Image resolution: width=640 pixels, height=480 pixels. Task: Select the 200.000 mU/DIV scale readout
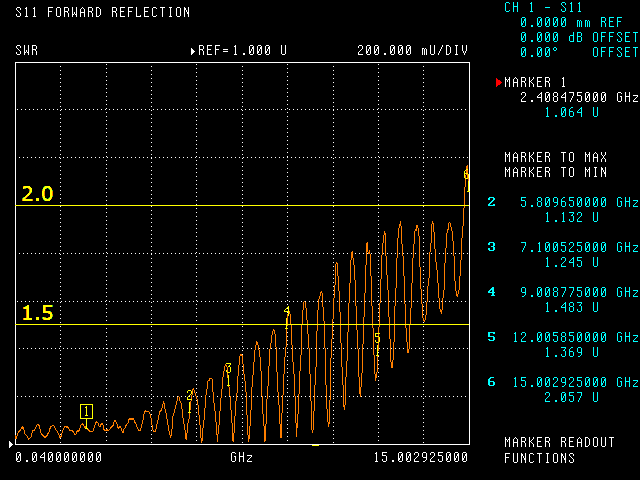point(412,50)
